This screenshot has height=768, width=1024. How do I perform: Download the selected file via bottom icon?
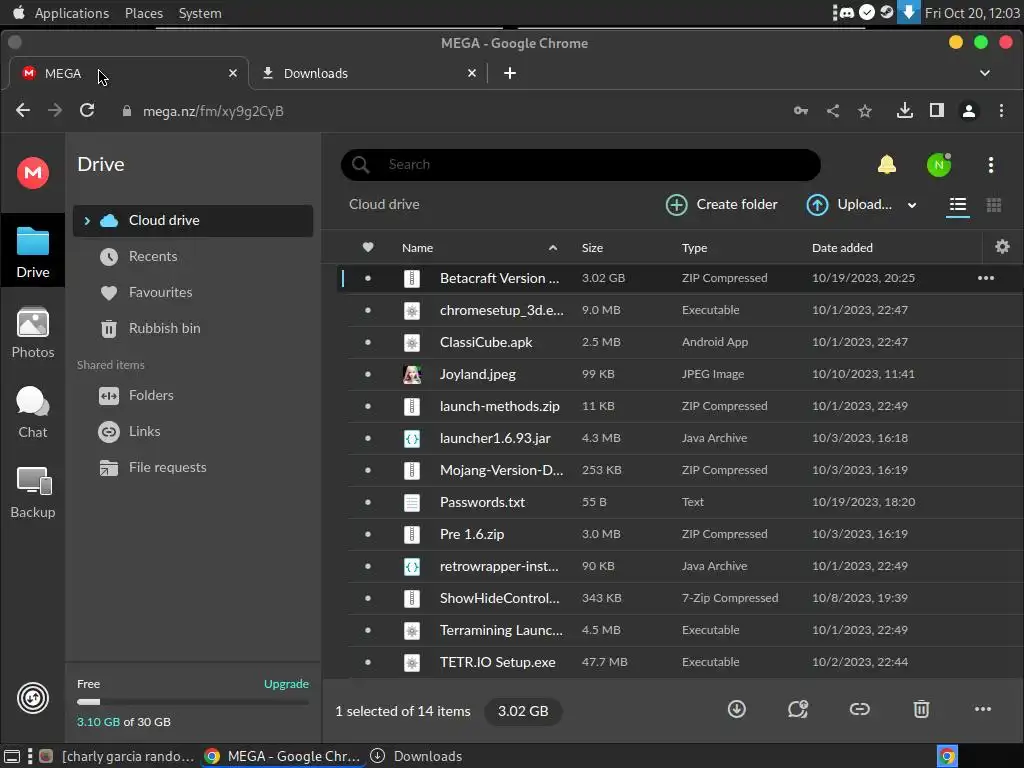click(x=737, y=709)
